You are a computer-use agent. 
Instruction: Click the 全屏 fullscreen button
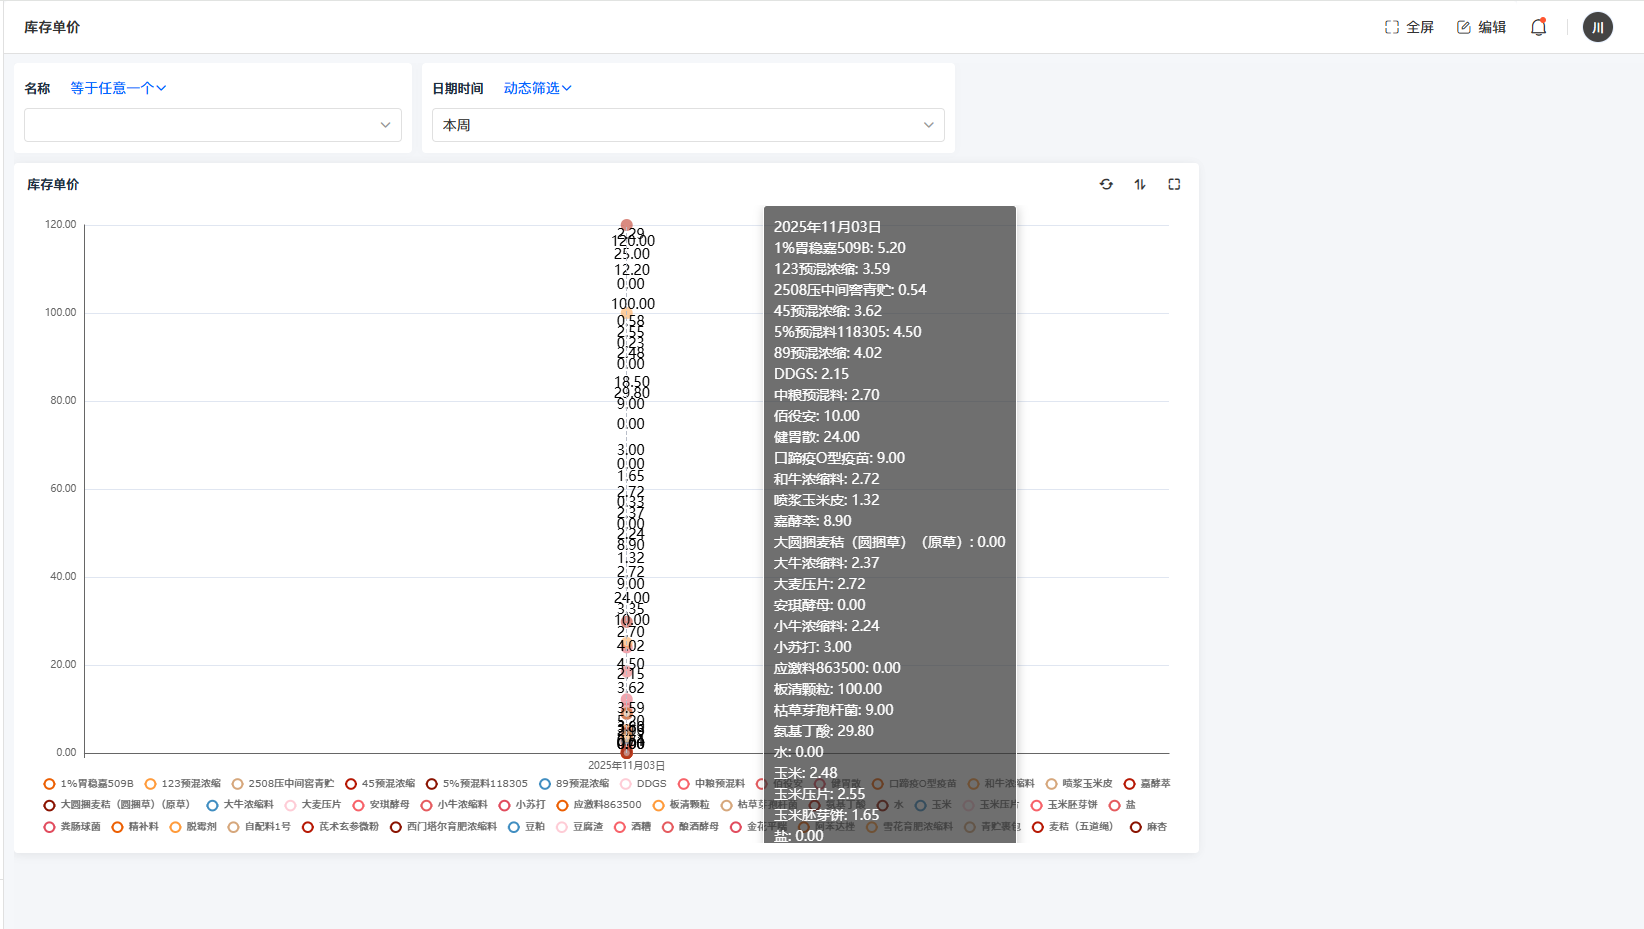coord(1409,27)
